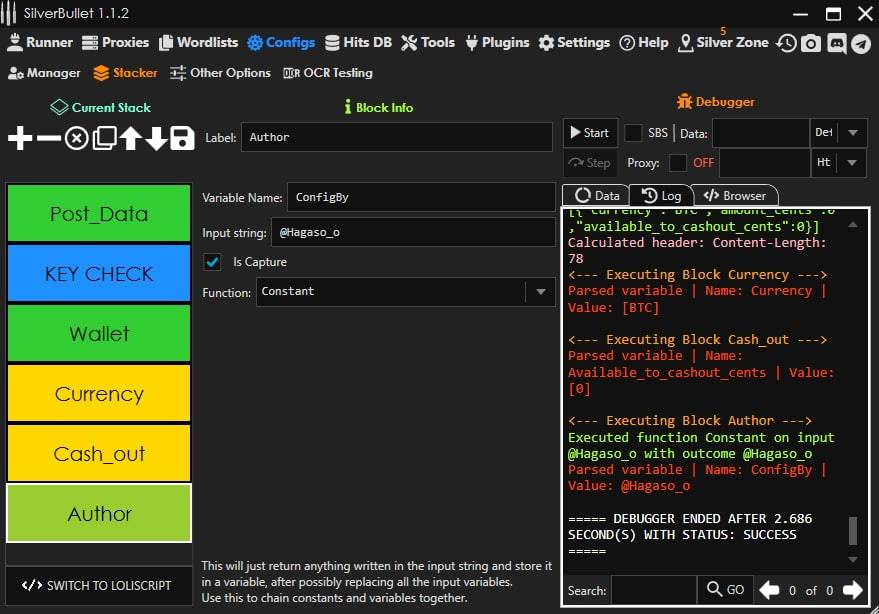Image resolution: width=879 pixels, height=614 pixels.
Task: Click the duplicate block icon
Action: [103, 139]
